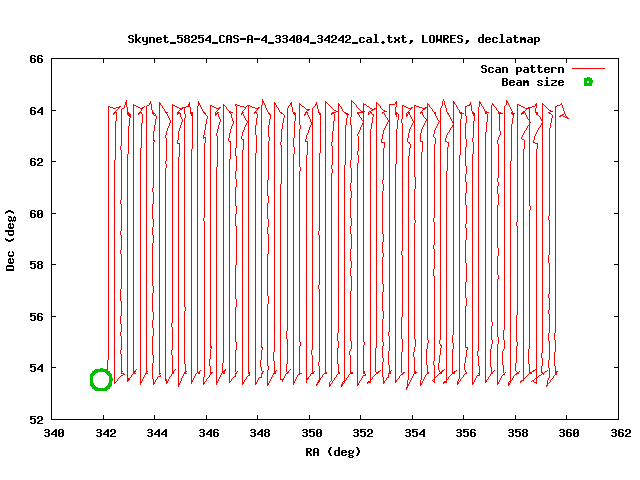Viewport: 640px width, 480px height.
Task: Click the green beam circle on the plot
Action: [101, 380]
